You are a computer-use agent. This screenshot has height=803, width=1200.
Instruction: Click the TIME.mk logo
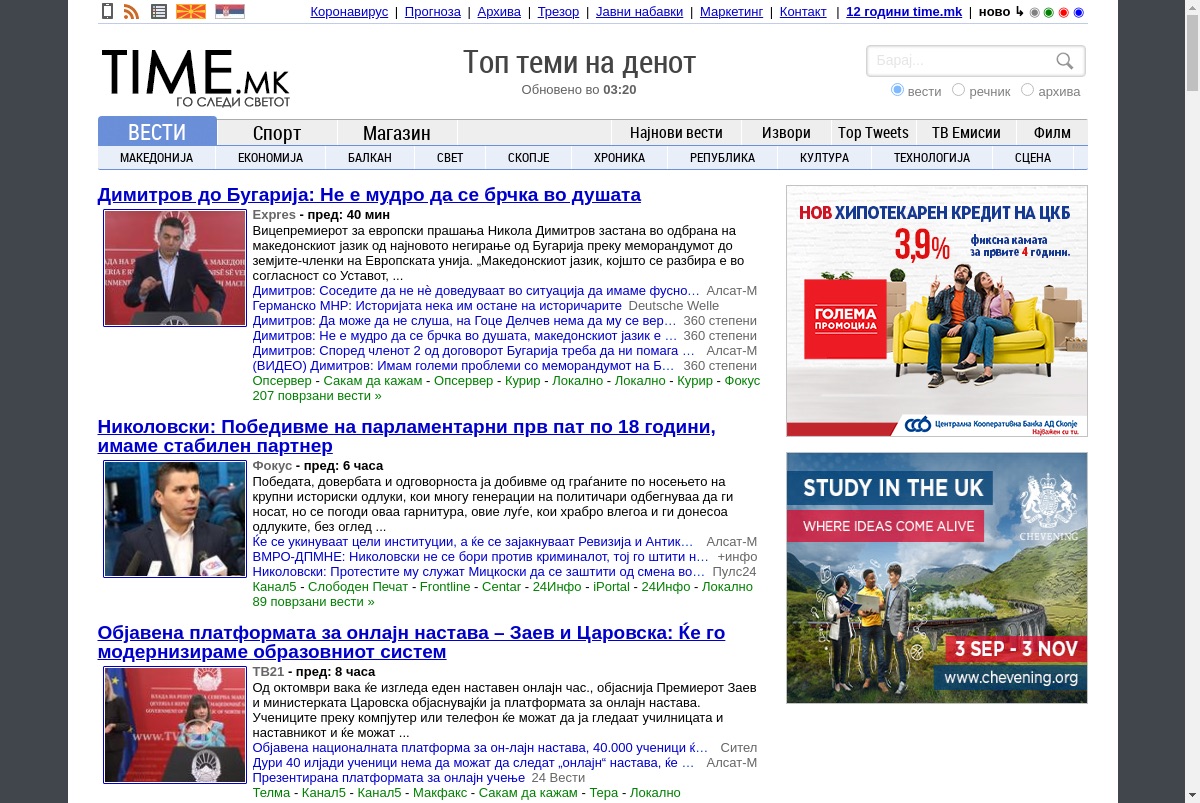pyautogui.click(x=196, y=78)
